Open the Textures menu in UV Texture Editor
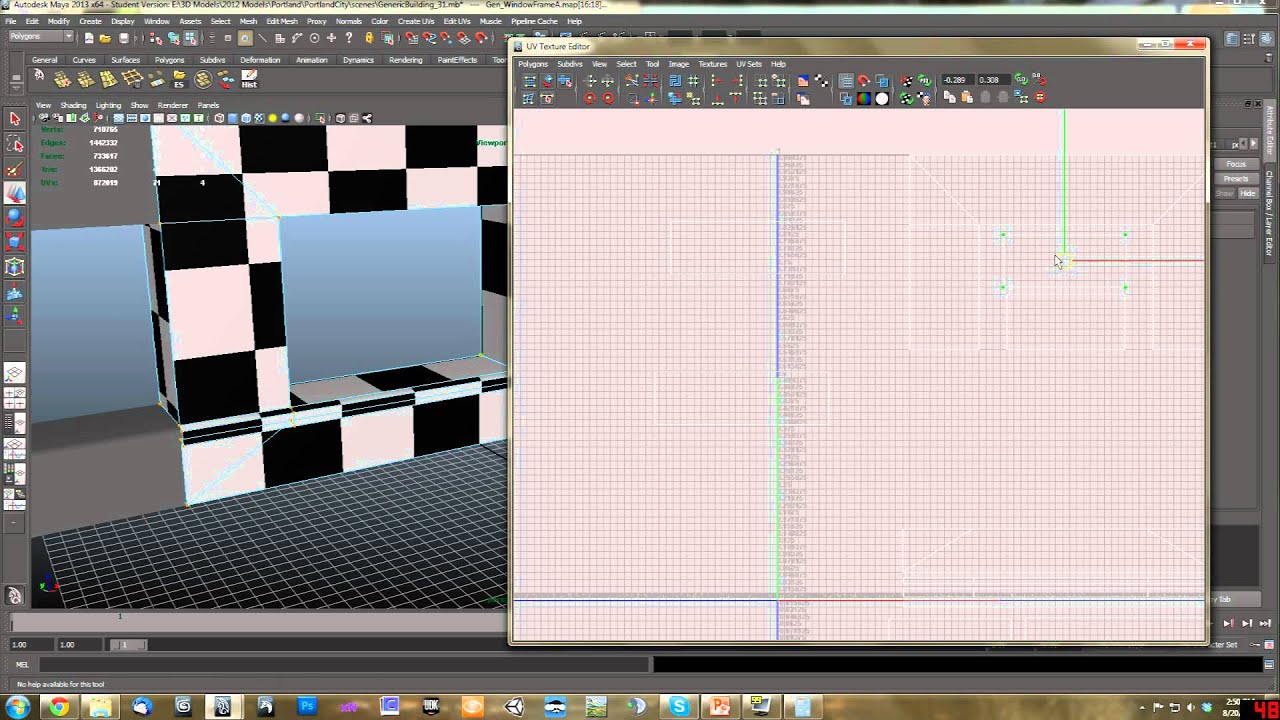The height and width of the screenshot is (720, 1280). point(712,64)
